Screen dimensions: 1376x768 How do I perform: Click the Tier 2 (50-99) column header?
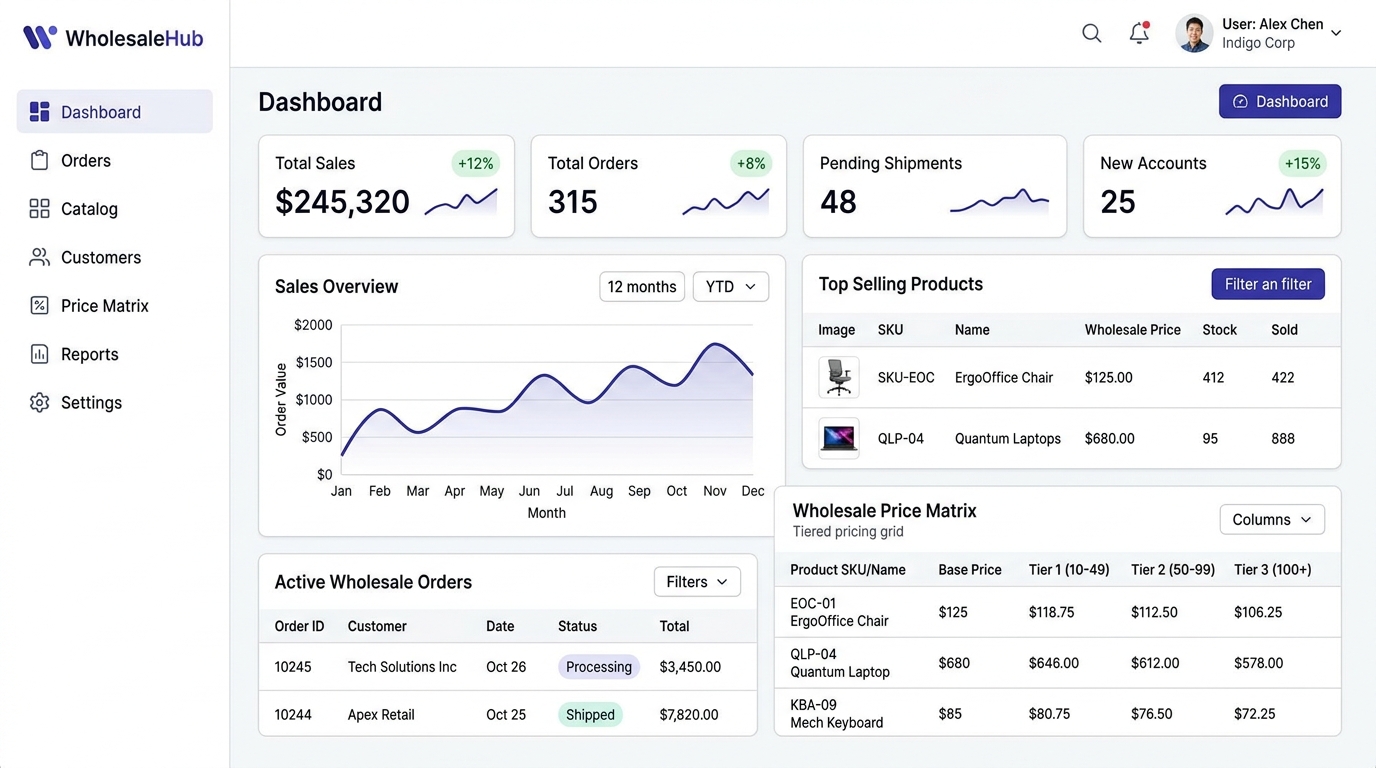pos(1173,570)
